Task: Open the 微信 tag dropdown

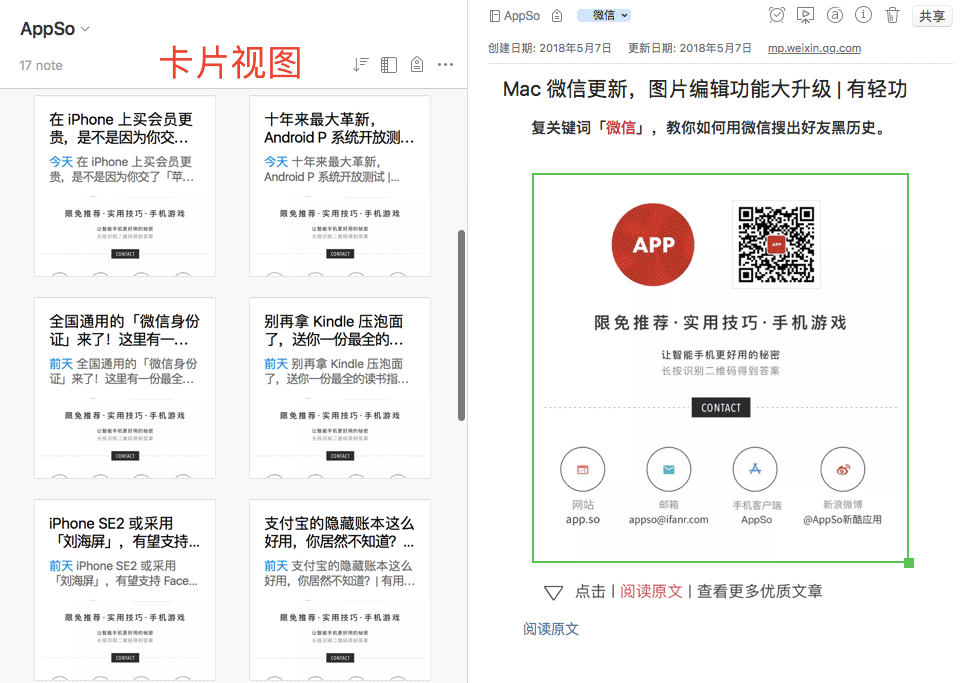Action: (x=605, y=16)
